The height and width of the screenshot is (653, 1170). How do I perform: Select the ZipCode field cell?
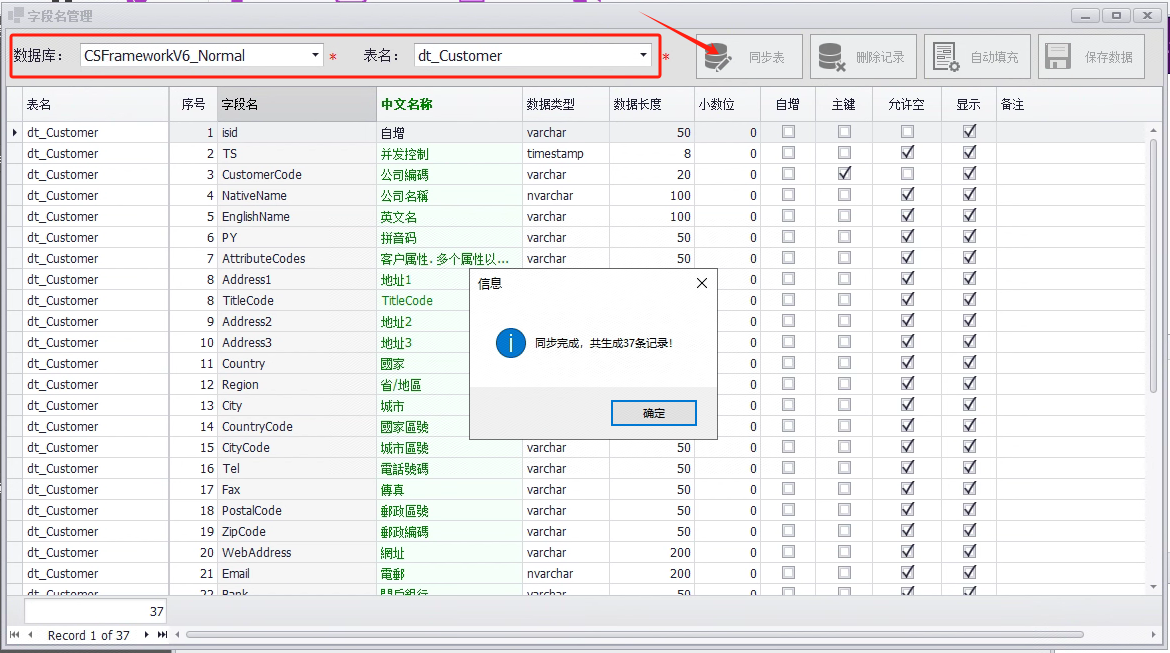296,531
